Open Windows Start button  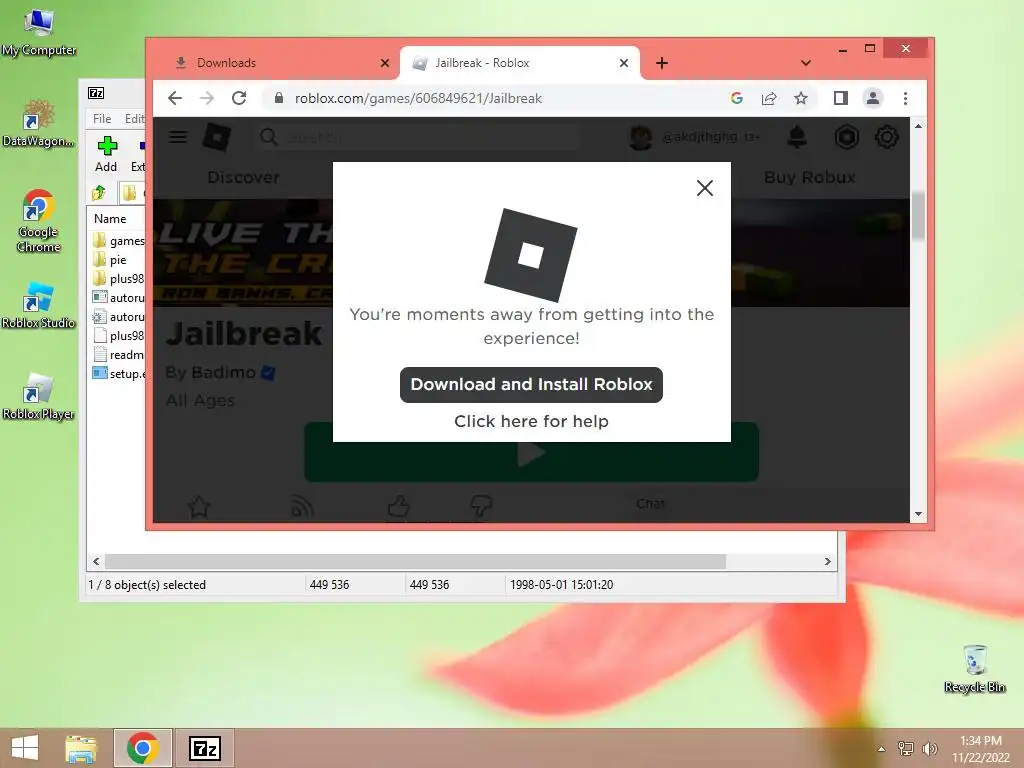(25, 748)
